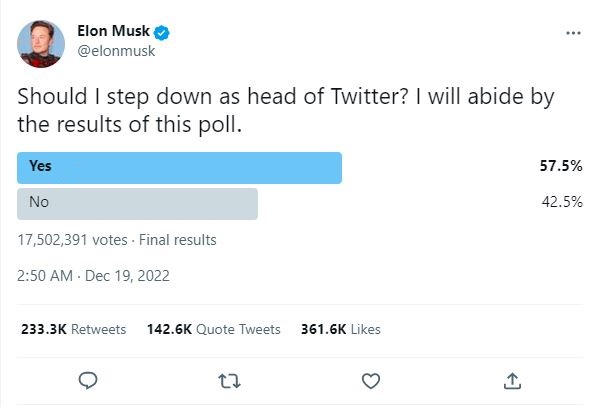This screenshot has width=597, height=407.
Task: View the 361.6K Likes list
Action: coord(341,329)
